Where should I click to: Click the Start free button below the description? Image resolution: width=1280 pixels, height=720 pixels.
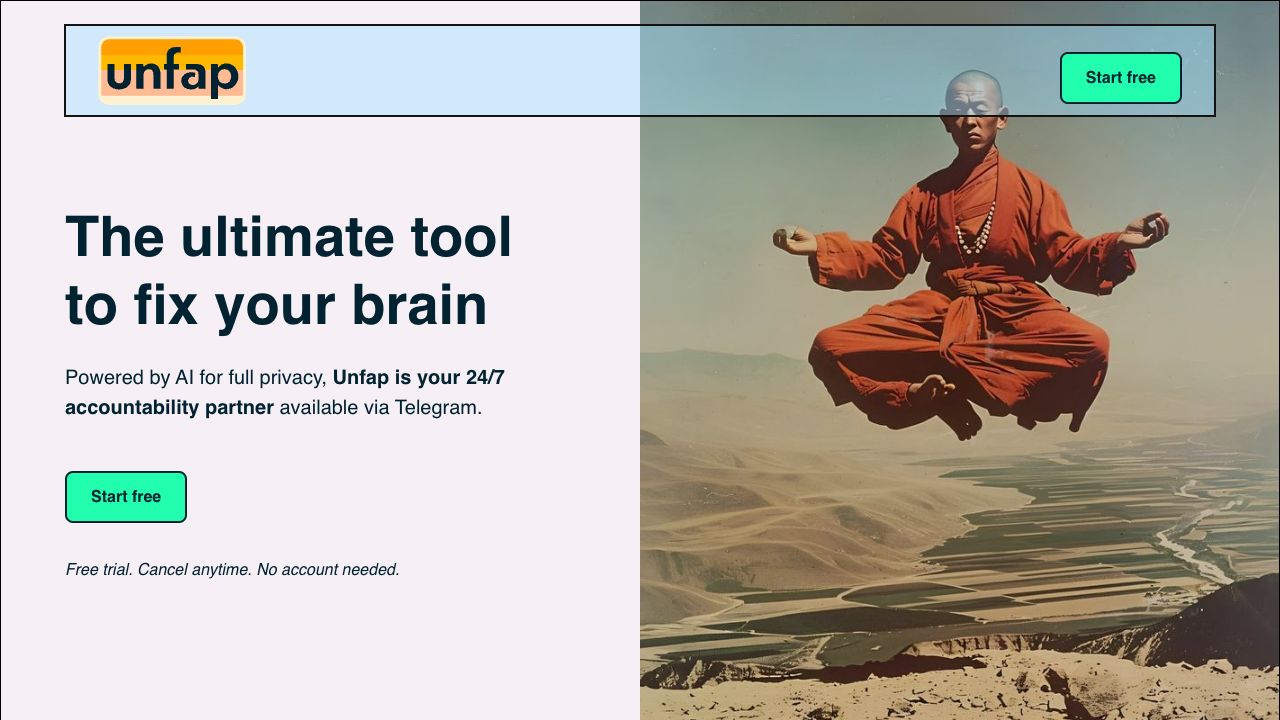126,497
